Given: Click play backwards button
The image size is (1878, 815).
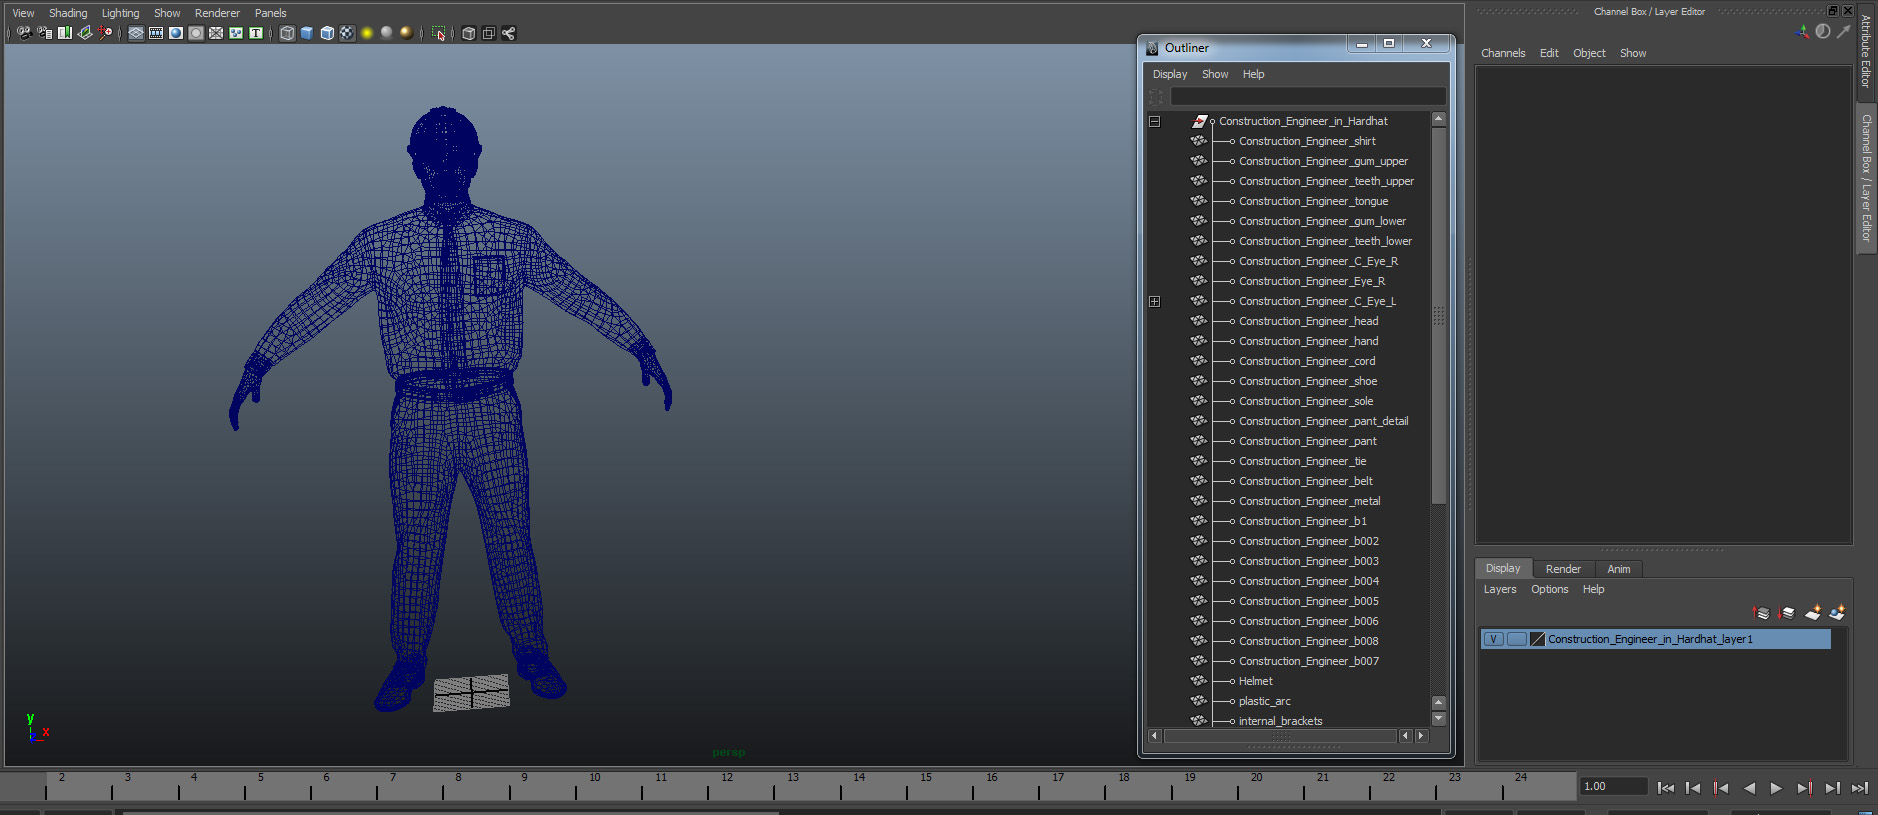Looking at the screenshot, I should point(1749,788).
